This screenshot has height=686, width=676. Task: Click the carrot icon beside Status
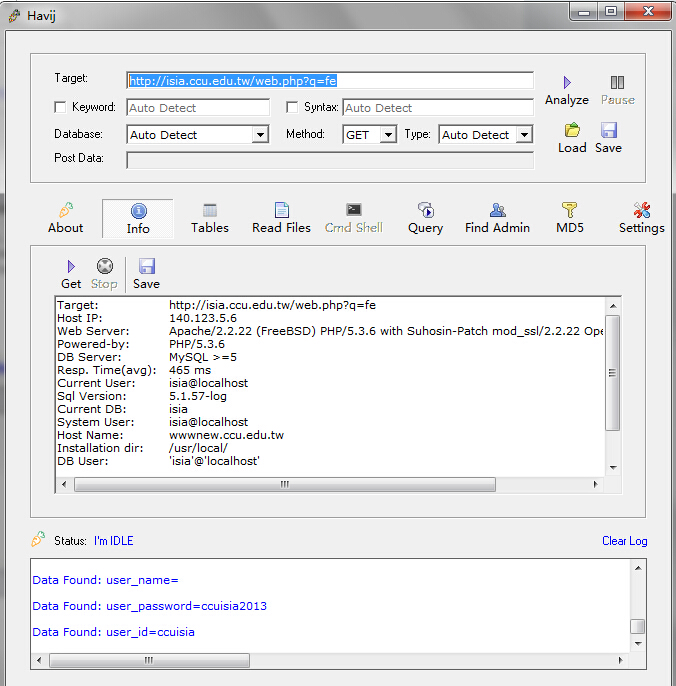click(x=38, y=539)
